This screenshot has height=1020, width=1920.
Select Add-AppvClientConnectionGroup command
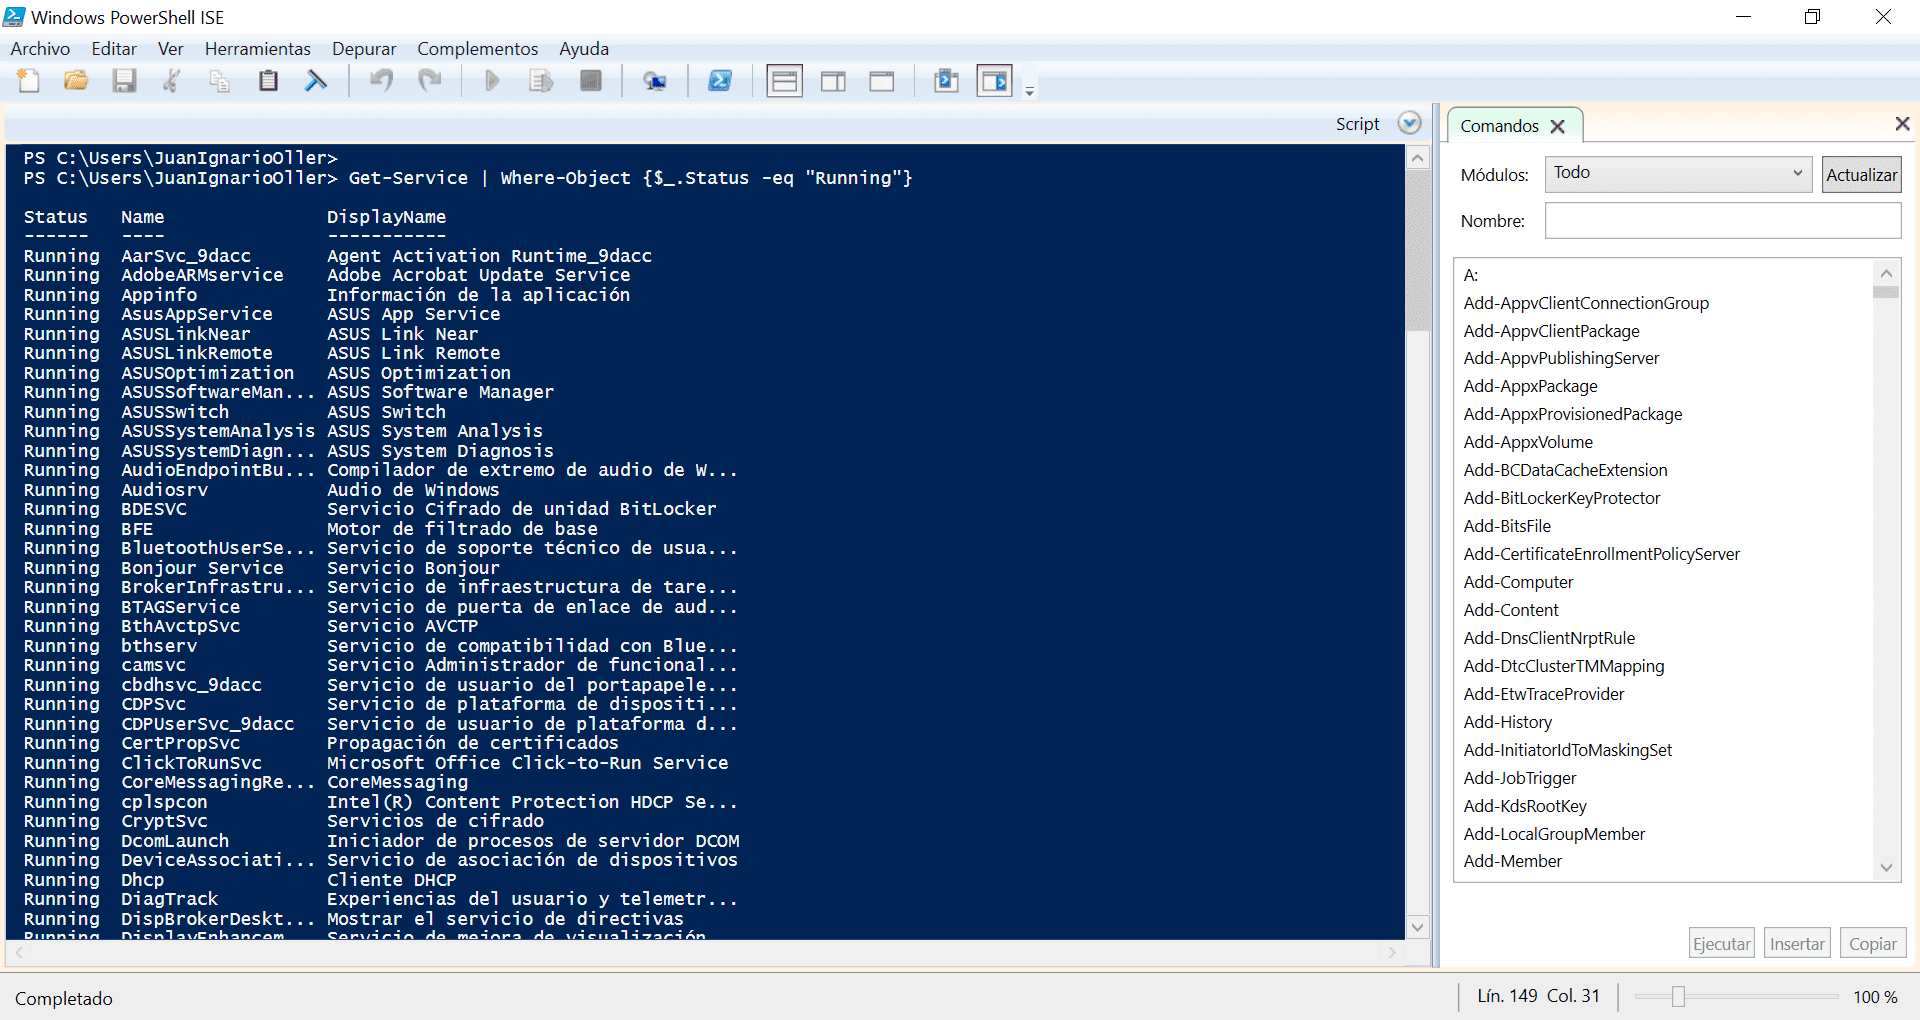1586,303
